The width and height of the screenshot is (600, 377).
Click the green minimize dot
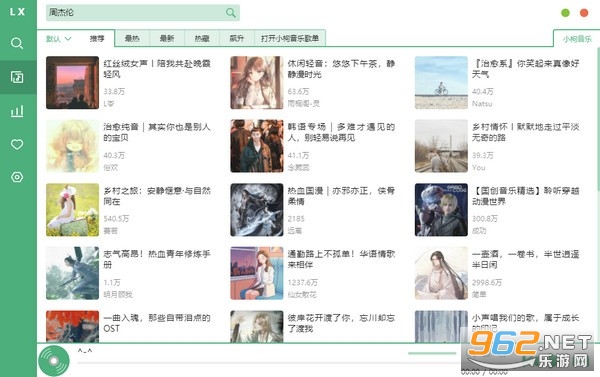(x=565, y=13)
